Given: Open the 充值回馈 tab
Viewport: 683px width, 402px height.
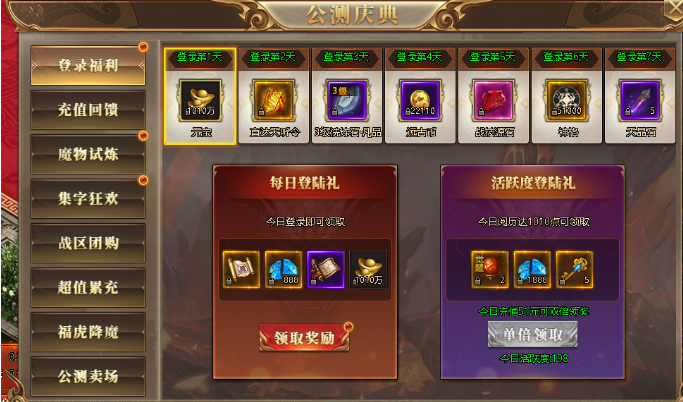Looking at the screenshot, I should [88, 110].
